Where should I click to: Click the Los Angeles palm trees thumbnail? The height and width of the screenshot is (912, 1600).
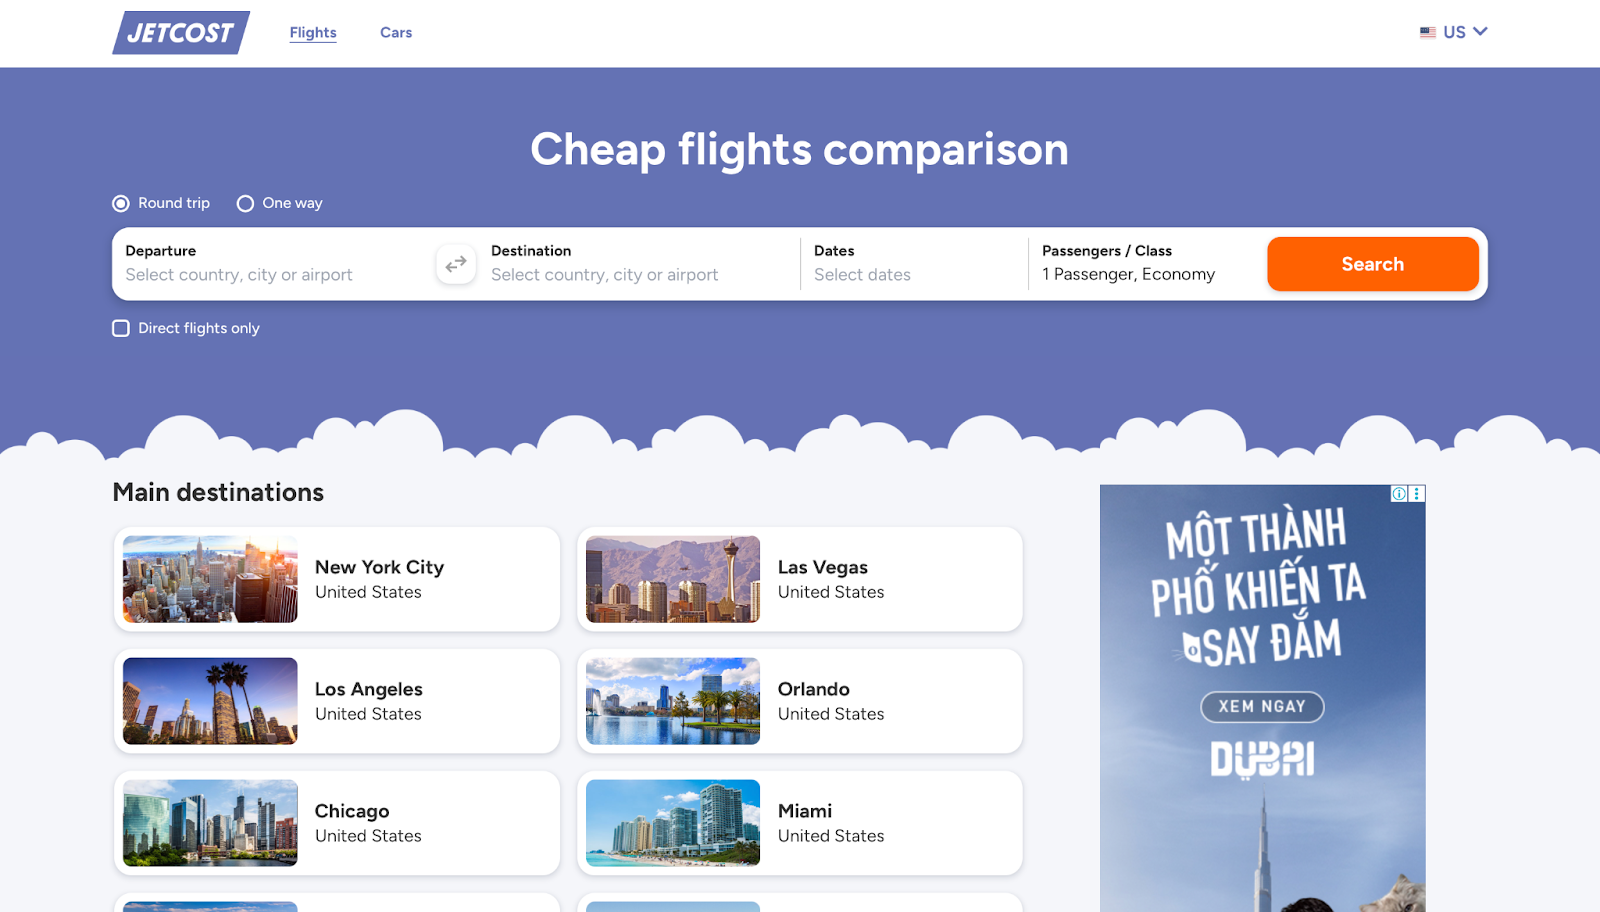click(210, 701)
